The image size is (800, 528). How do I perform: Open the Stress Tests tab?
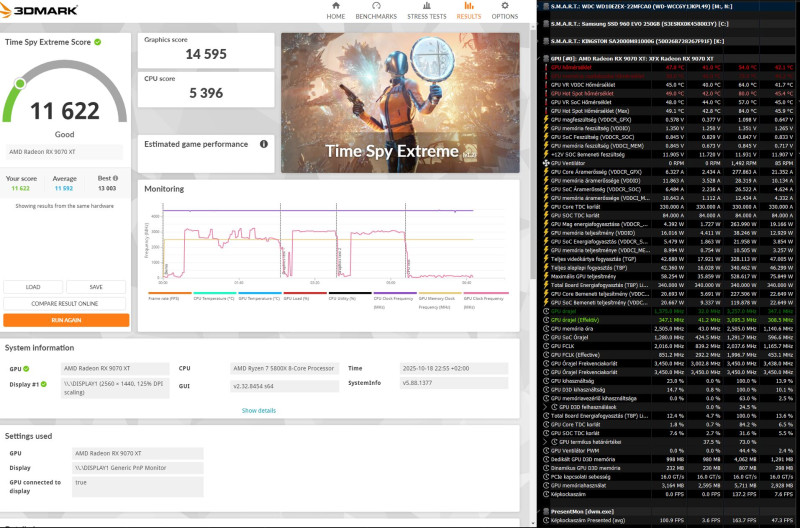[427, 11]
